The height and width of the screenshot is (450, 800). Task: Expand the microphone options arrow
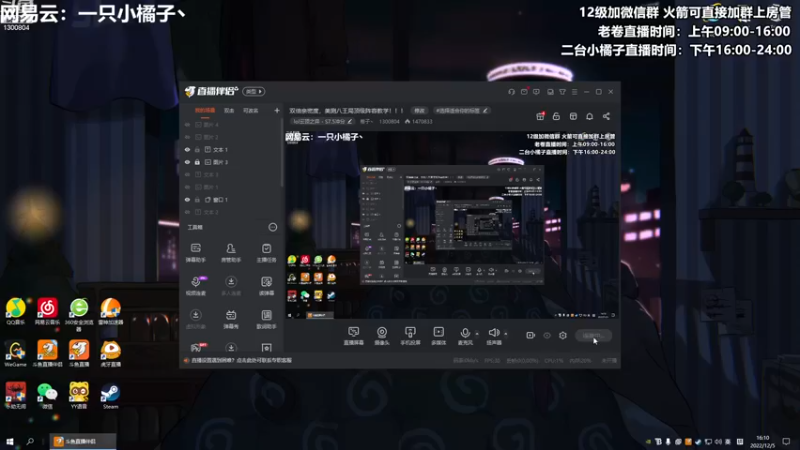click(x=477, y=334)
